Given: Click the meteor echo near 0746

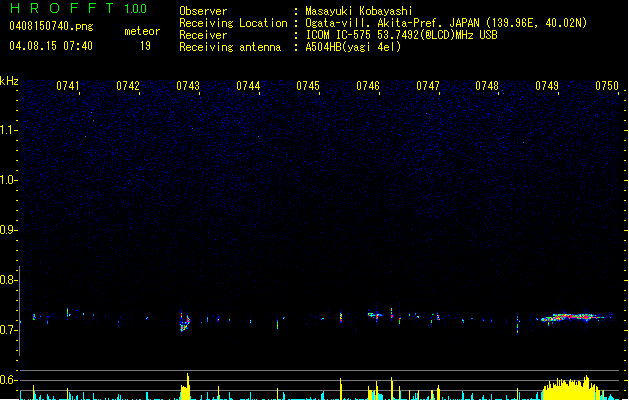Looking at the screenshot, I should [375, 315].
